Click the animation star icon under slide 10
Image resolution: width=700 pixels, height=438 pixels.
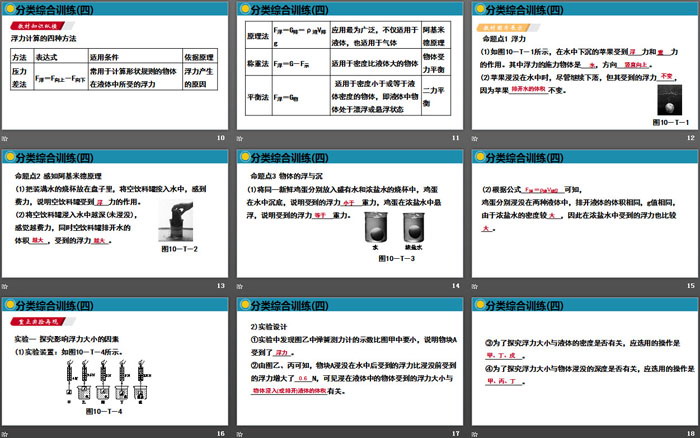(6, 138)
